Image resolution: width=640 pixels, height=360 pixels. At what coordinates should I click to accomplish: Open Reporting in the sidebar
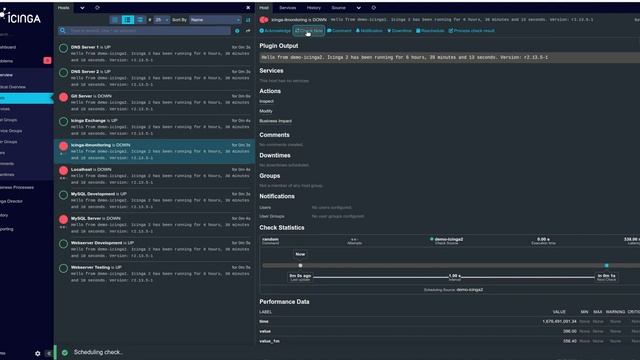[7, 229]
